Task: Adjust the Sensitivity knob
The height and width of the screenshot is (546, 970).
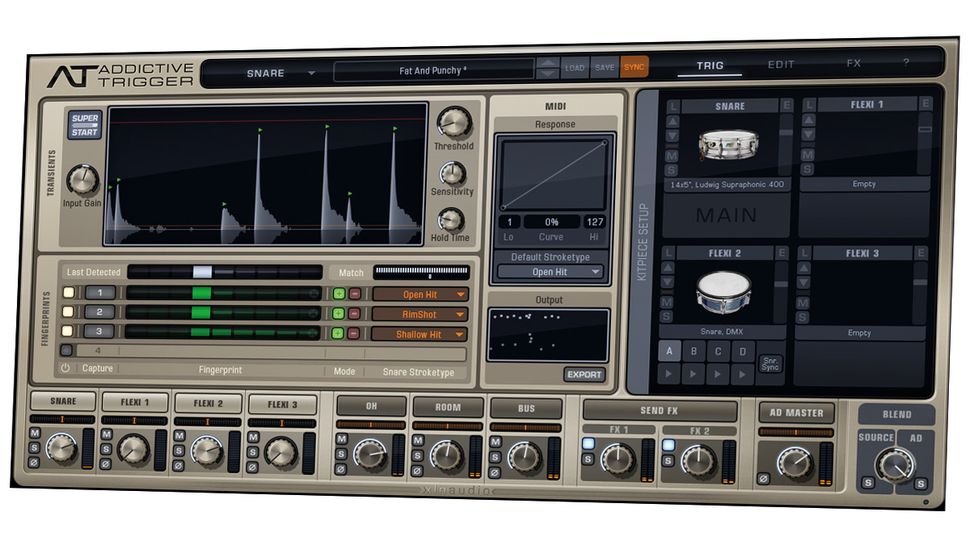Action: click(452, 174)
